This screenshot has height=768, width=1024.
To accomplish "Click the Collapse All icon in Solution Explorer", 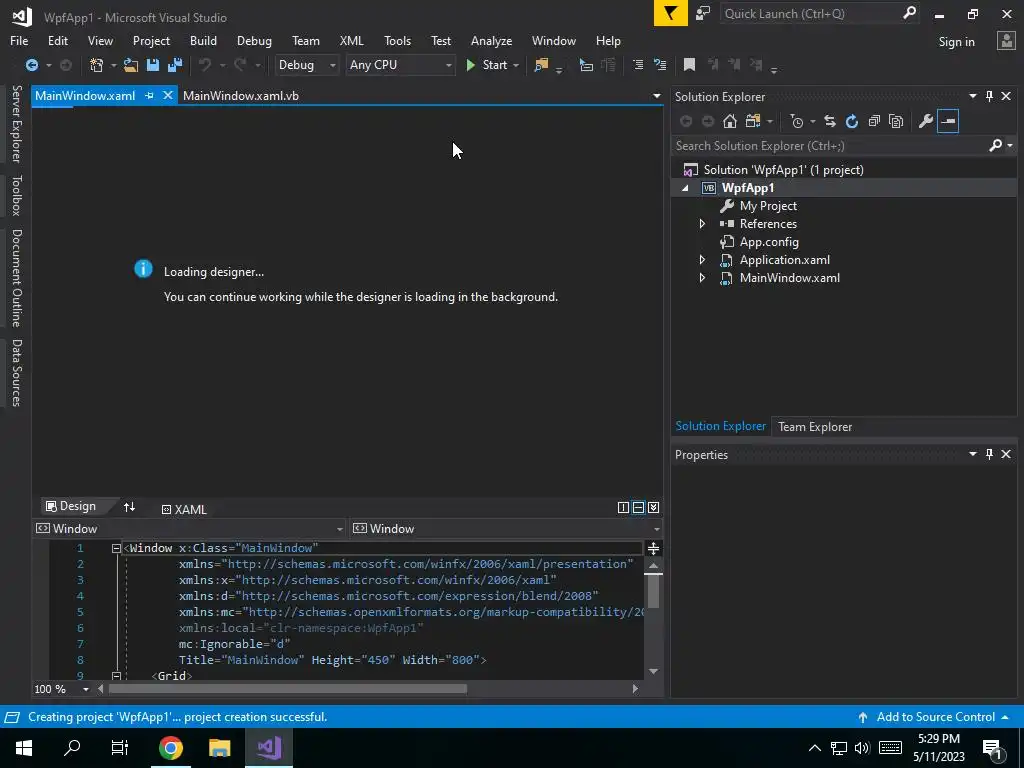I will pos(874,121).
